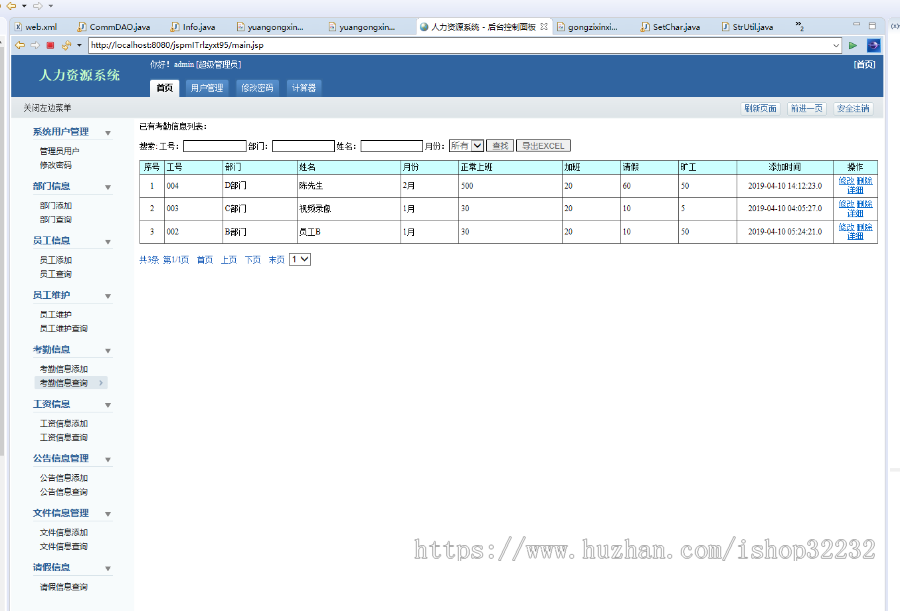This screenshot has height=611, width=900.
Task: Go to 下页 in pagination
Action: (253, 260)
